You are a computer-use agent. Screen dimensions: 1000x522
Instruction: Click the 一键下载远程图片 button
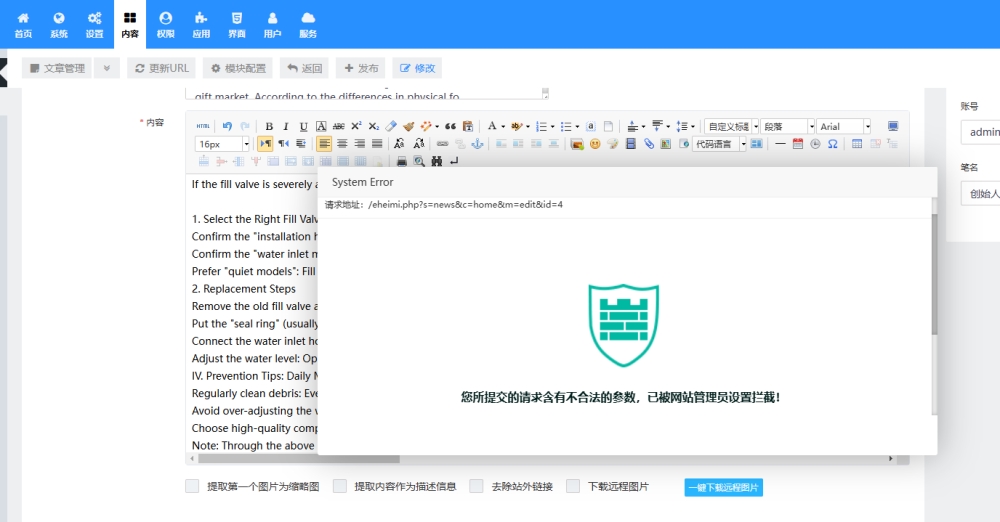[723, 487]
